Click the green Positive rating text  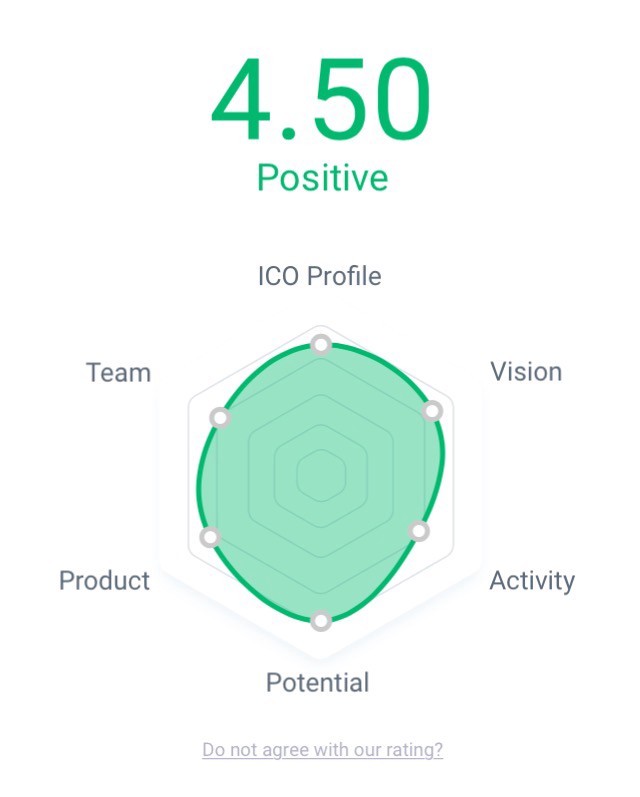[322, 178]
